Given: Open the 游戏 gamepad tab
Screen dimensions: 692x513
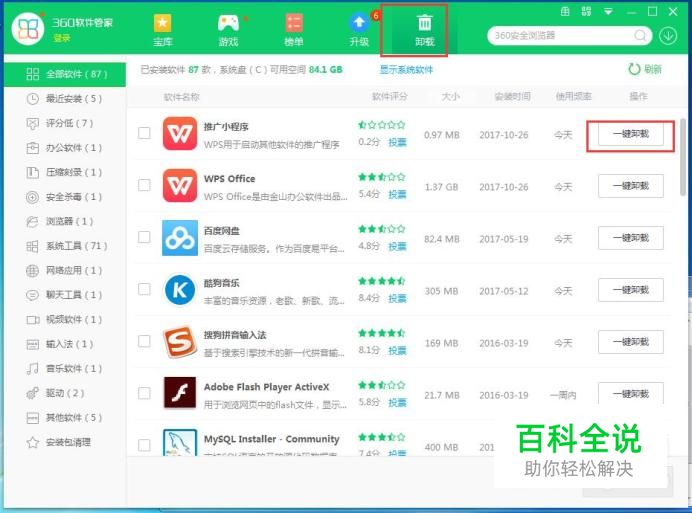Looking at the screenshot, I should click(228, 30).
